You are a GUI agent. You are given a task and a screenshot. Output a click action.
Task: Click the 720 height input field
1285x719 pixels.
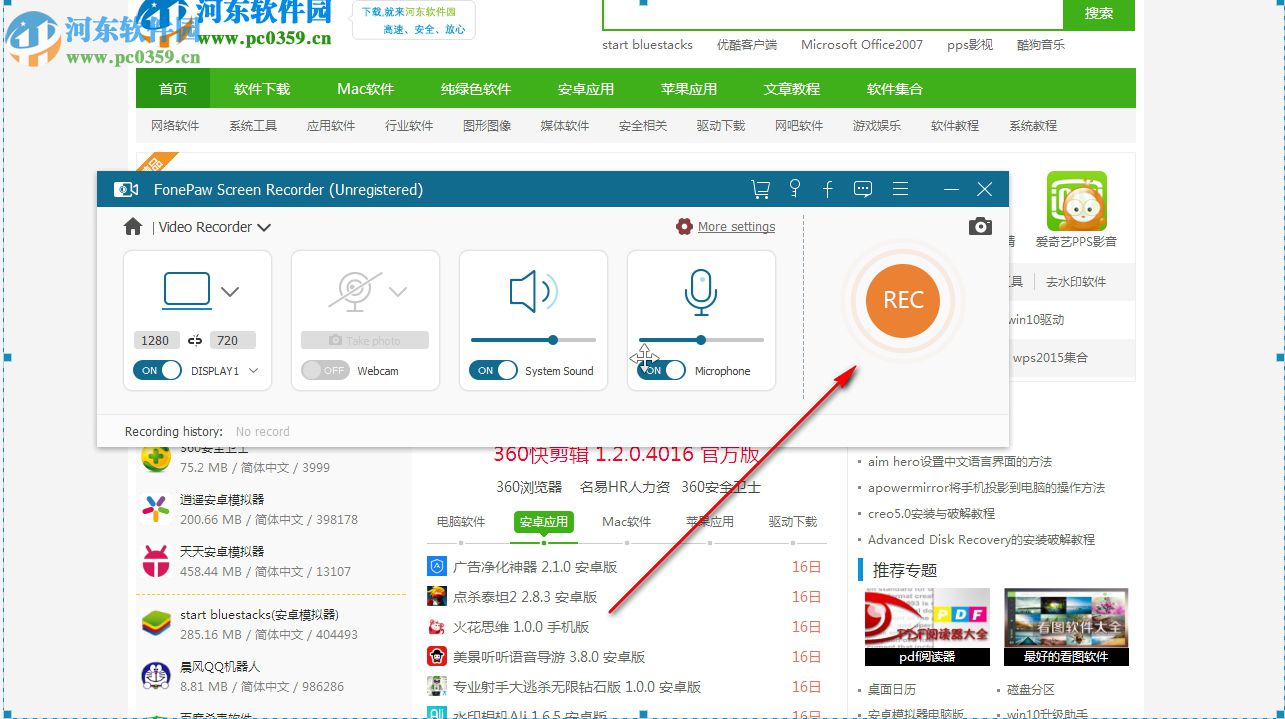click(x=232, y=340)
